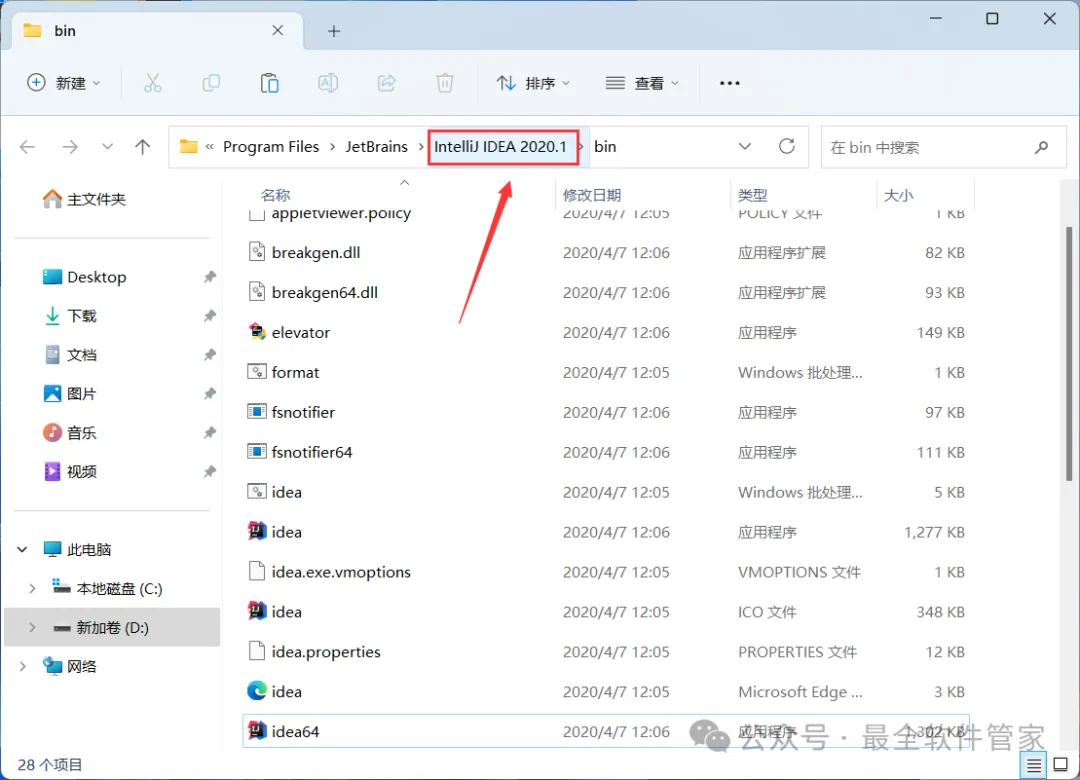The width and height of the screenshot is (1080, 780).
Task: Navigate to IntelliJ IDEA 2020.1 breadcrumb
Action: (501, 147)
